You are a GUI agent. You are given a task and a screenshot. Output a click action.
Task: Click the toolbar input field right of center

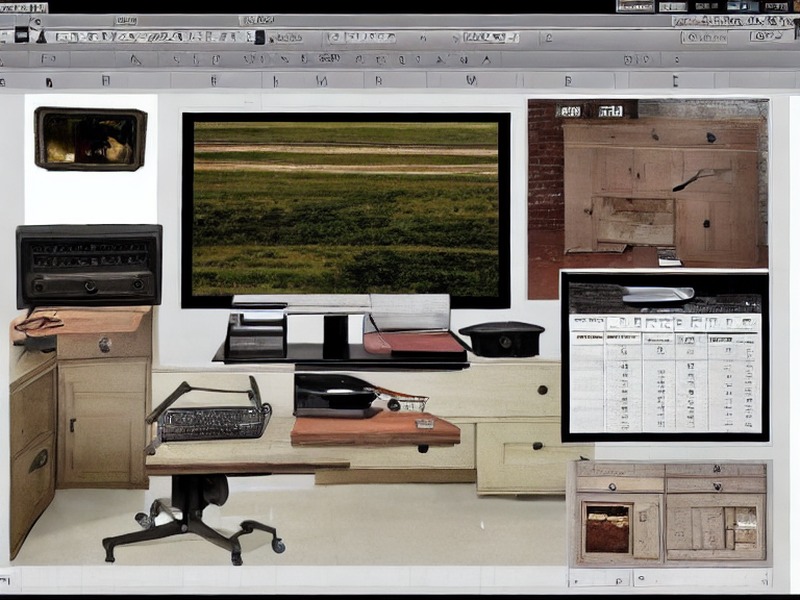pos(491,37)
